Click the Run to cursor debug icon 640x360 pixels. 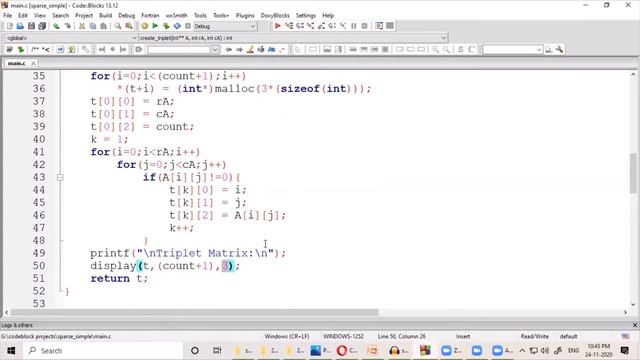coord(289,26)
